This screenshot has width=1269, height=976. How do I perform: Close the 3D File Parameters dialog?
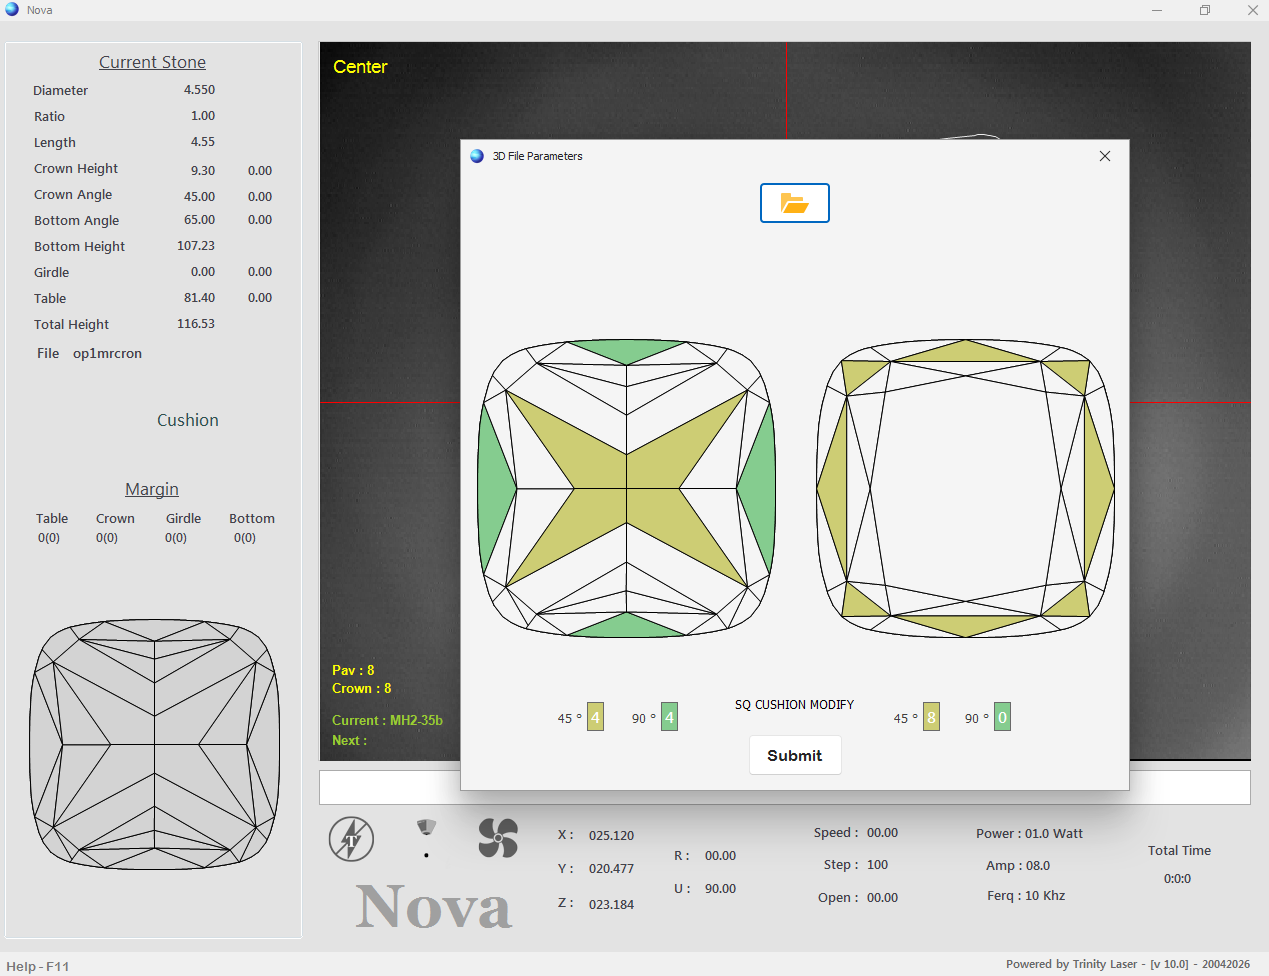tap(1104, 156)
